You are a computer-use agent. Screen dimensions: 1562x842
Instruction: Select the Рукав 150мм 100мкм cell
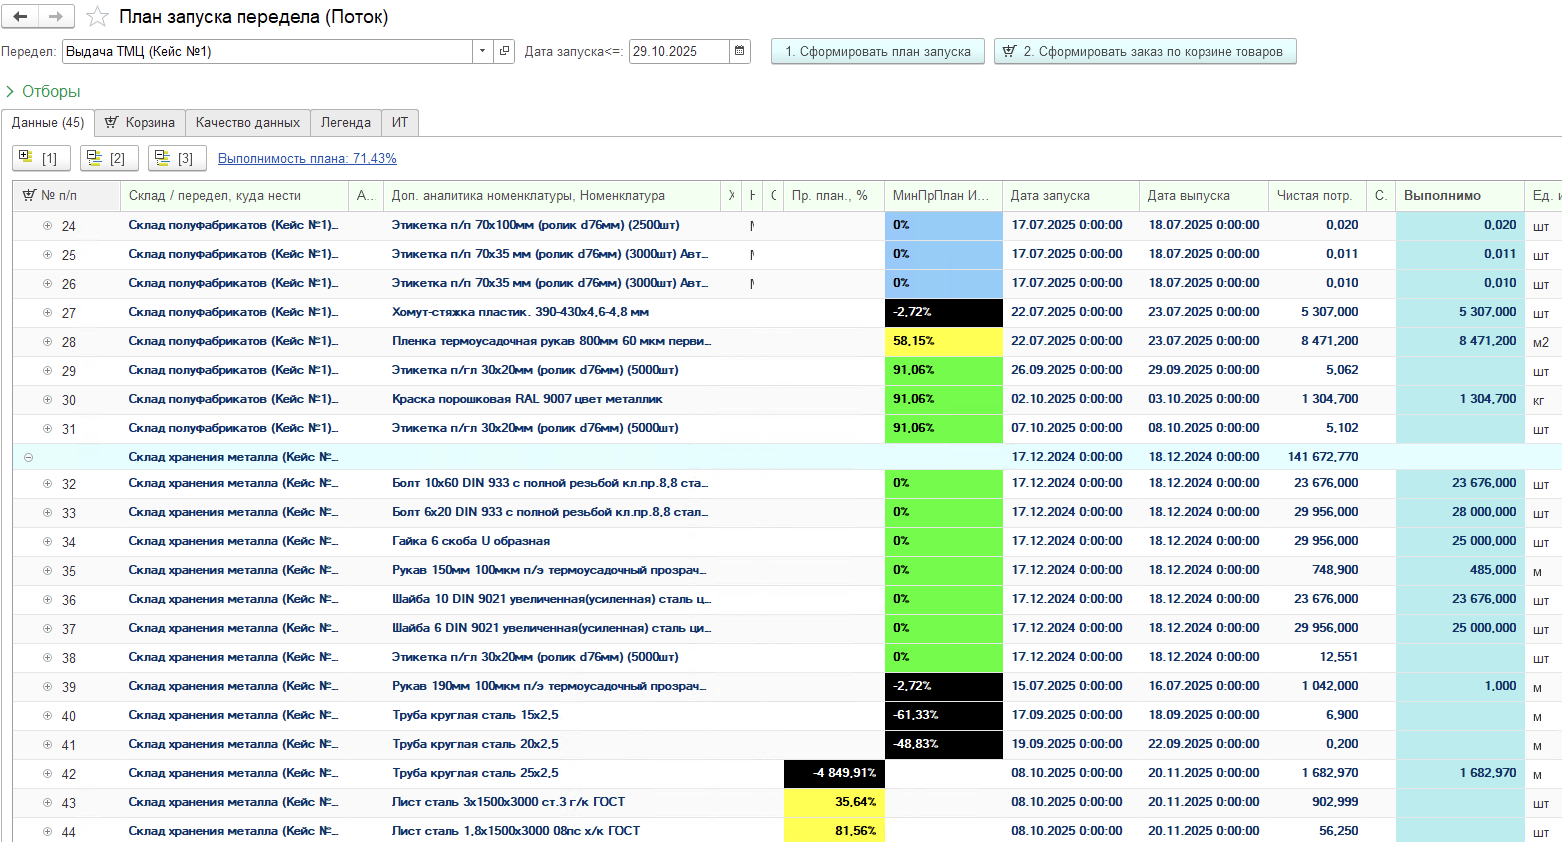click(551, 571)
